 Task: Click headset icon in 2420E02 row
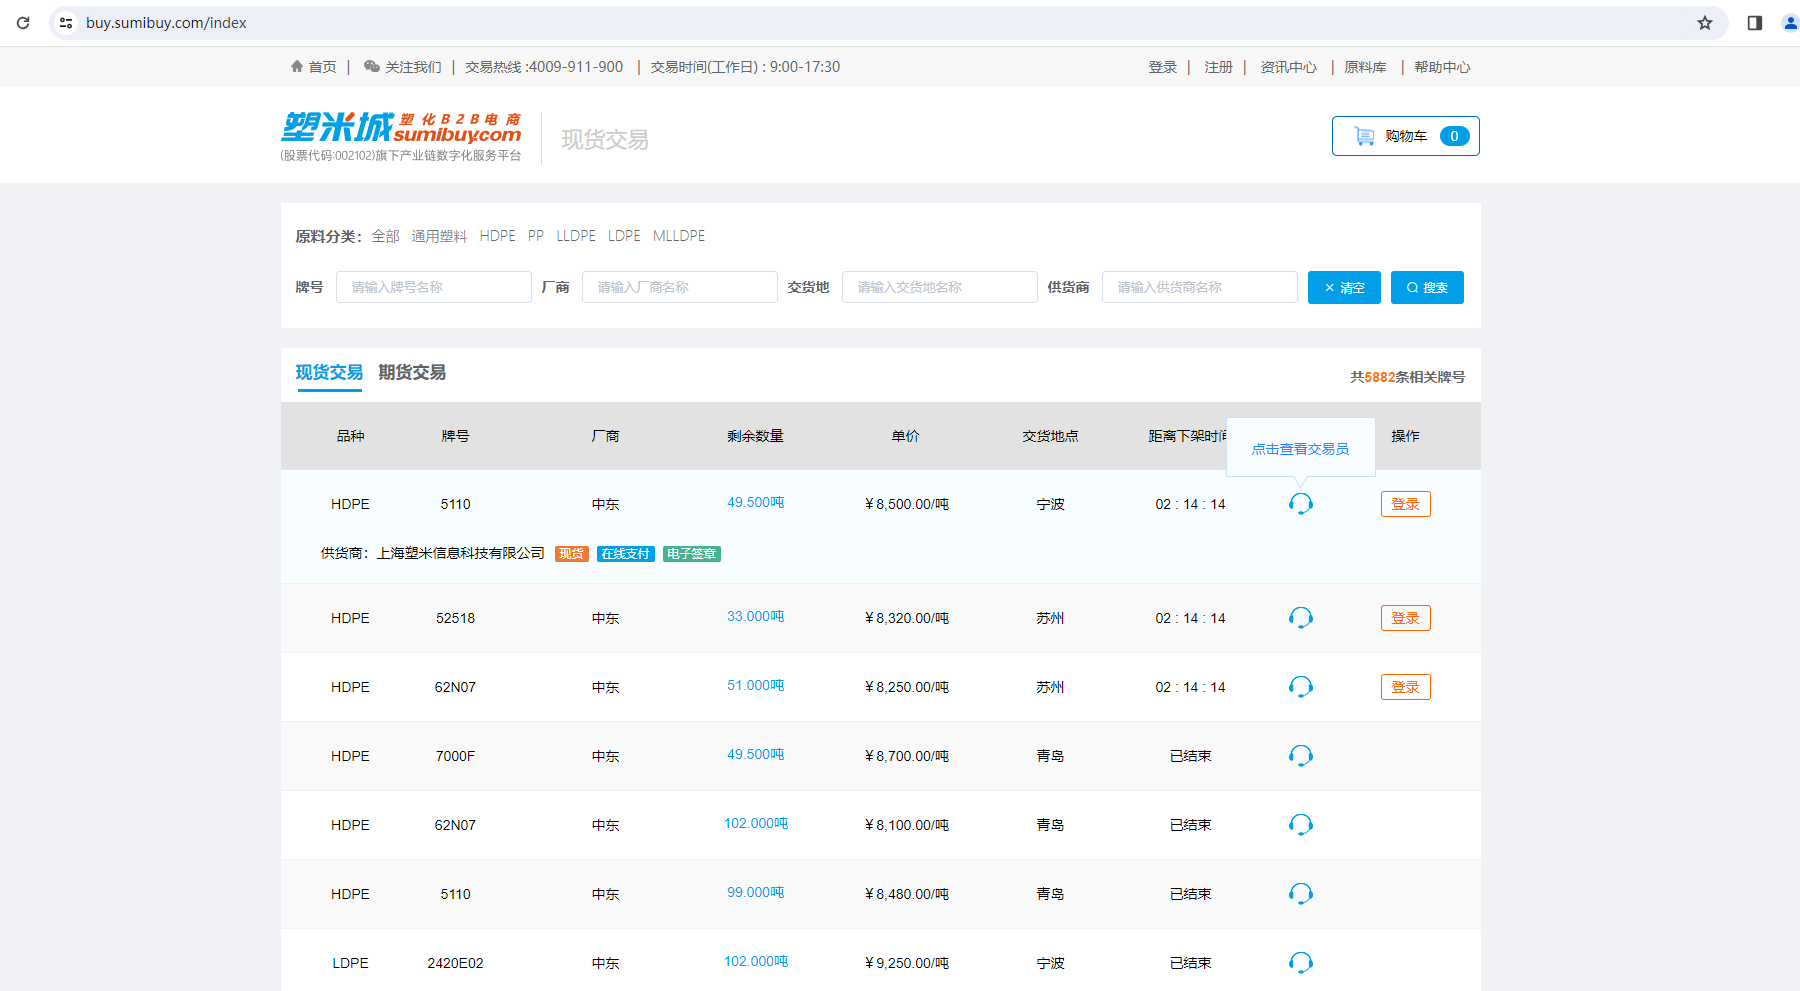pos(1300,963)
